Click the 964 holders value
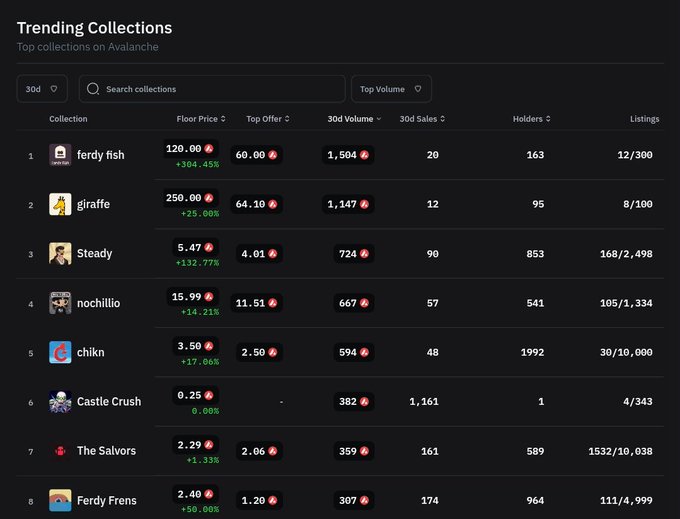The width and height of the screenshot is (680, 519). [535, 500]
